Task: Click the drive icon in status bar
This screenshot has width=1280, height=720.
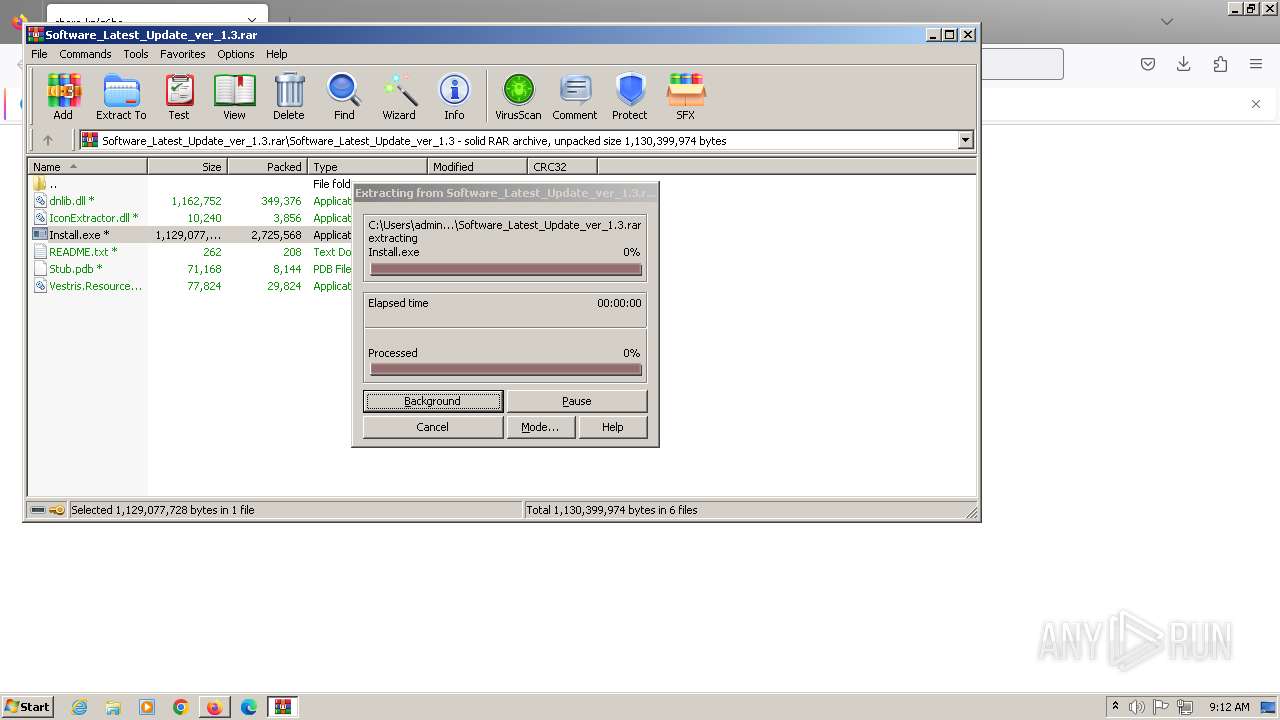Action: click(38, 510)
